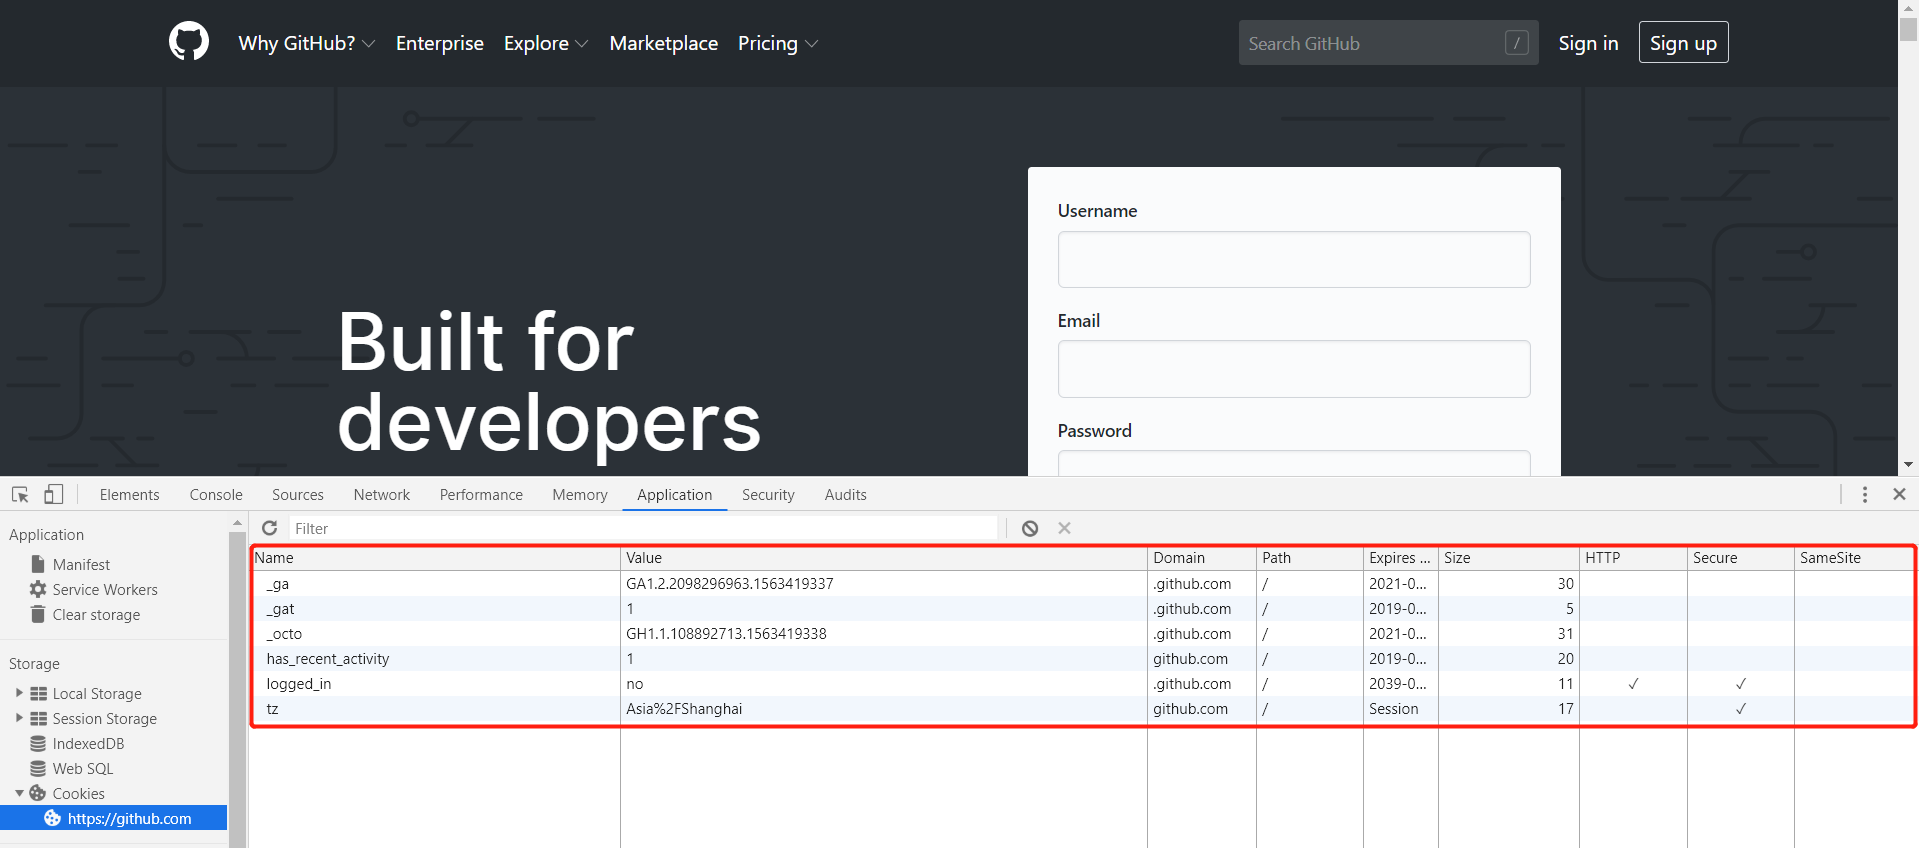Click the slash shortcut icon in search

1516,43
